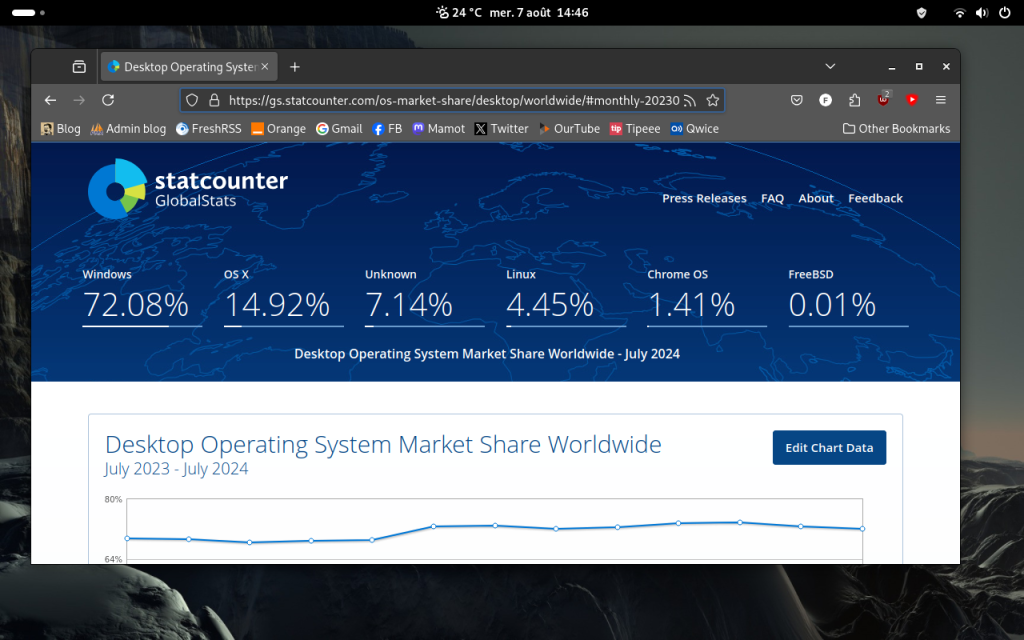Maximize the Firefox window

pos(919,67)
